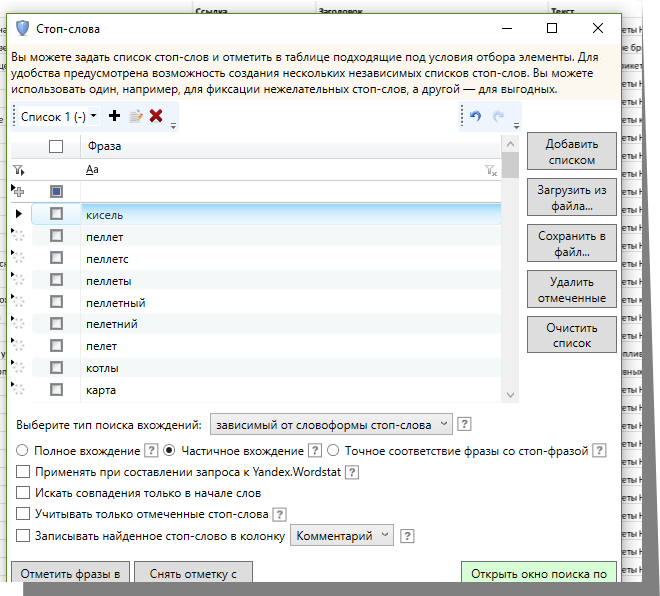Open help for Полное вхождение

[151, 450]
